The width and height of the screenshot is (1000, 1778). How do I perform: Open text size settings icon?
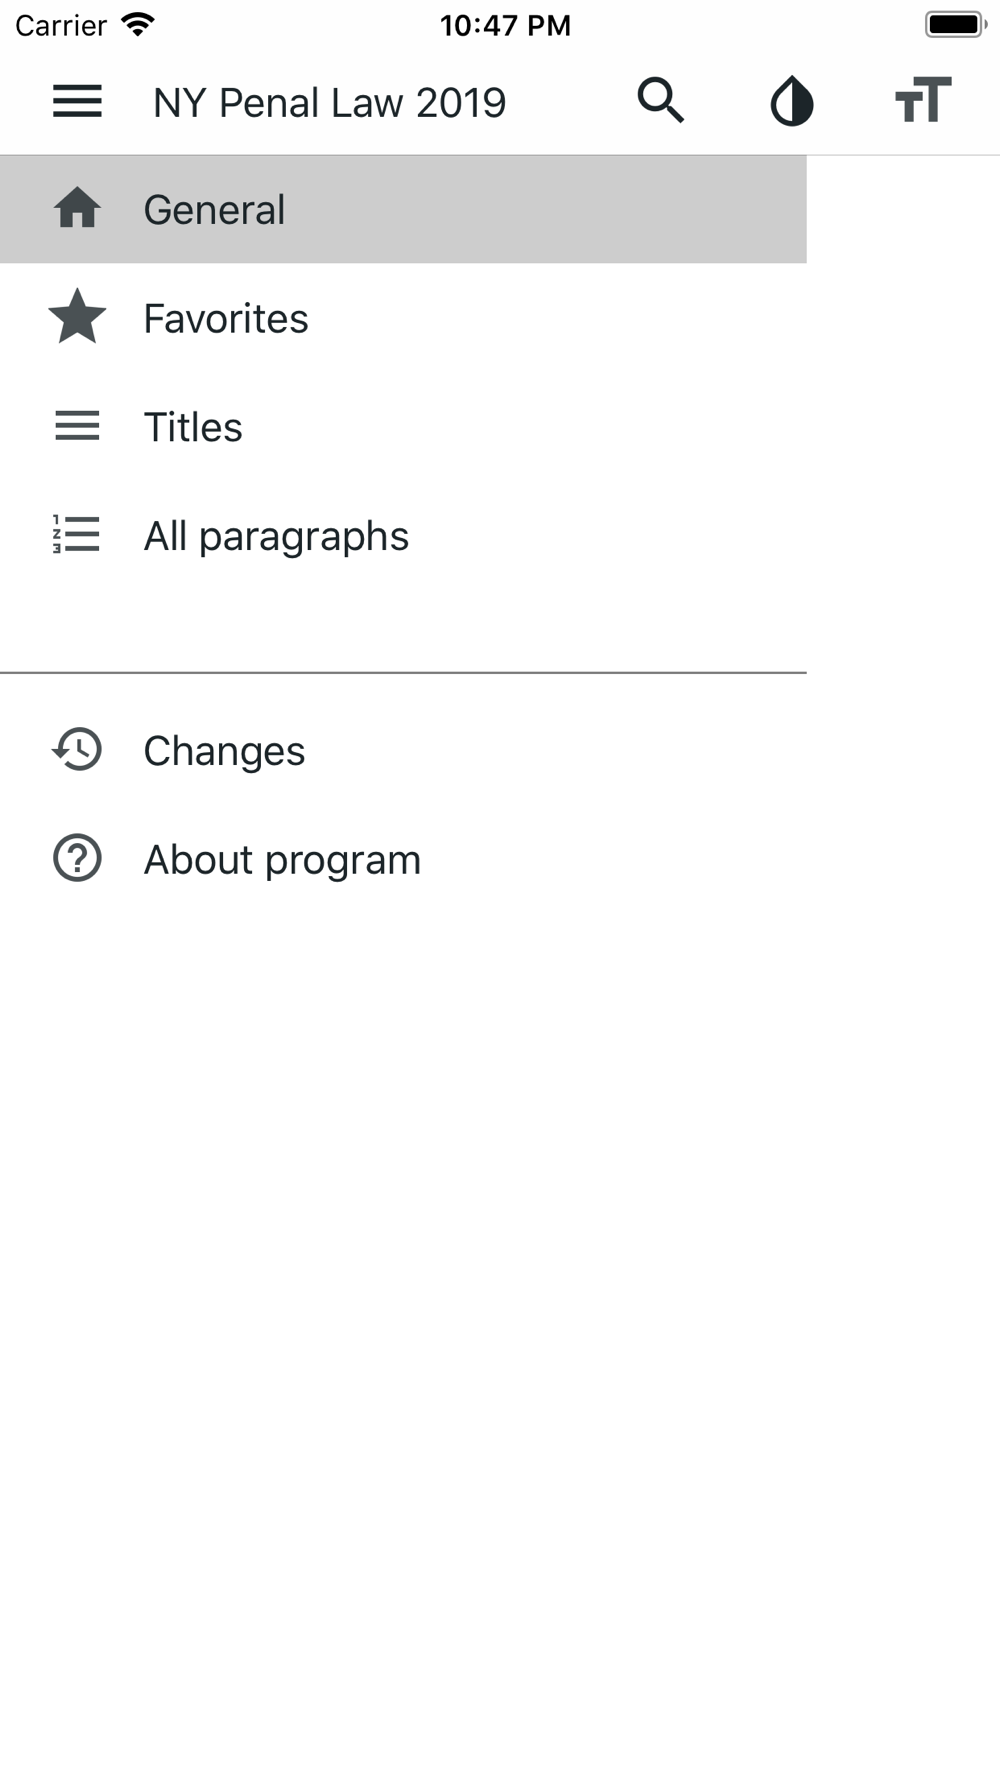click(923, 100)
